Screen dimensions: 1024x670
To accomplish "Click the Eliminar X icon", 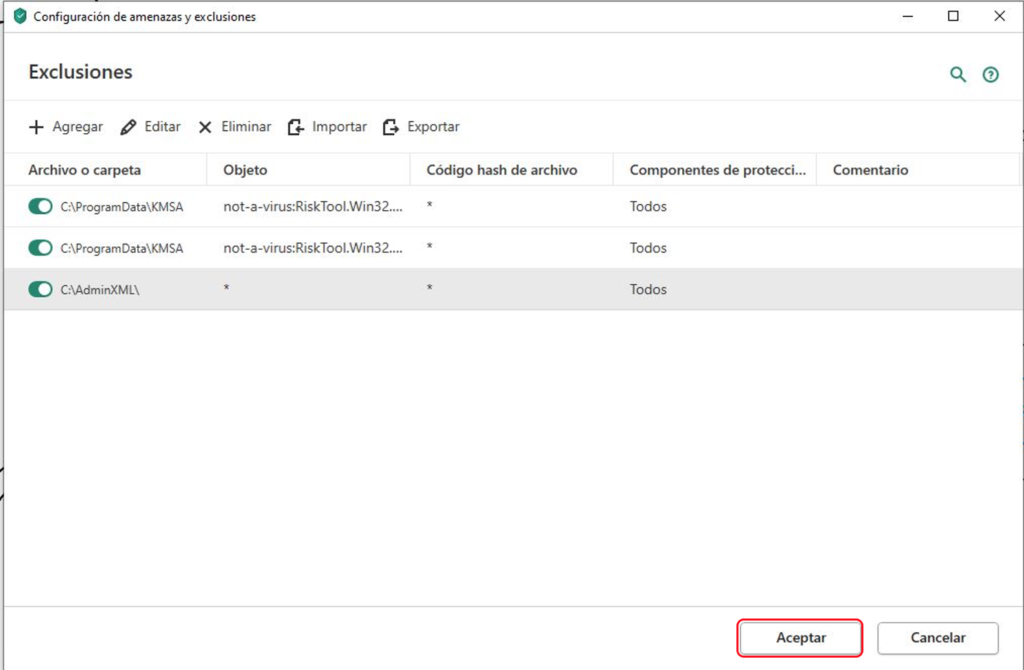I will [x=205, y=127].
